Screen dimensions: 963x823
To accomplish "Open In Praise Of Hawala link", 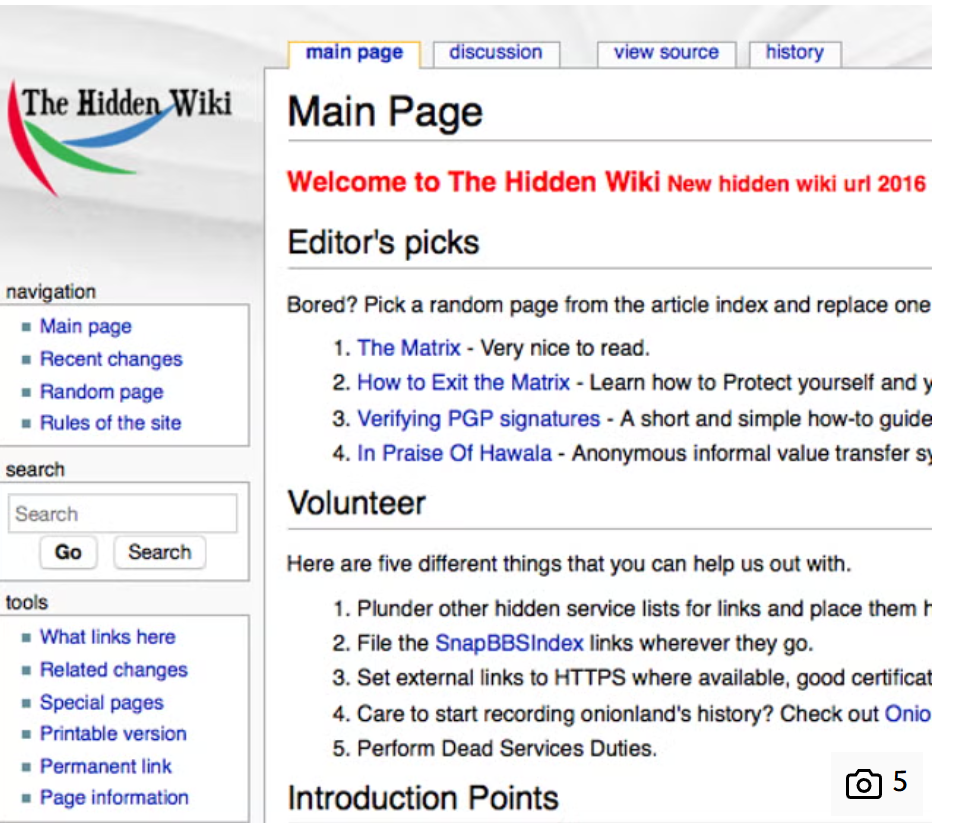I will [454, 453].
